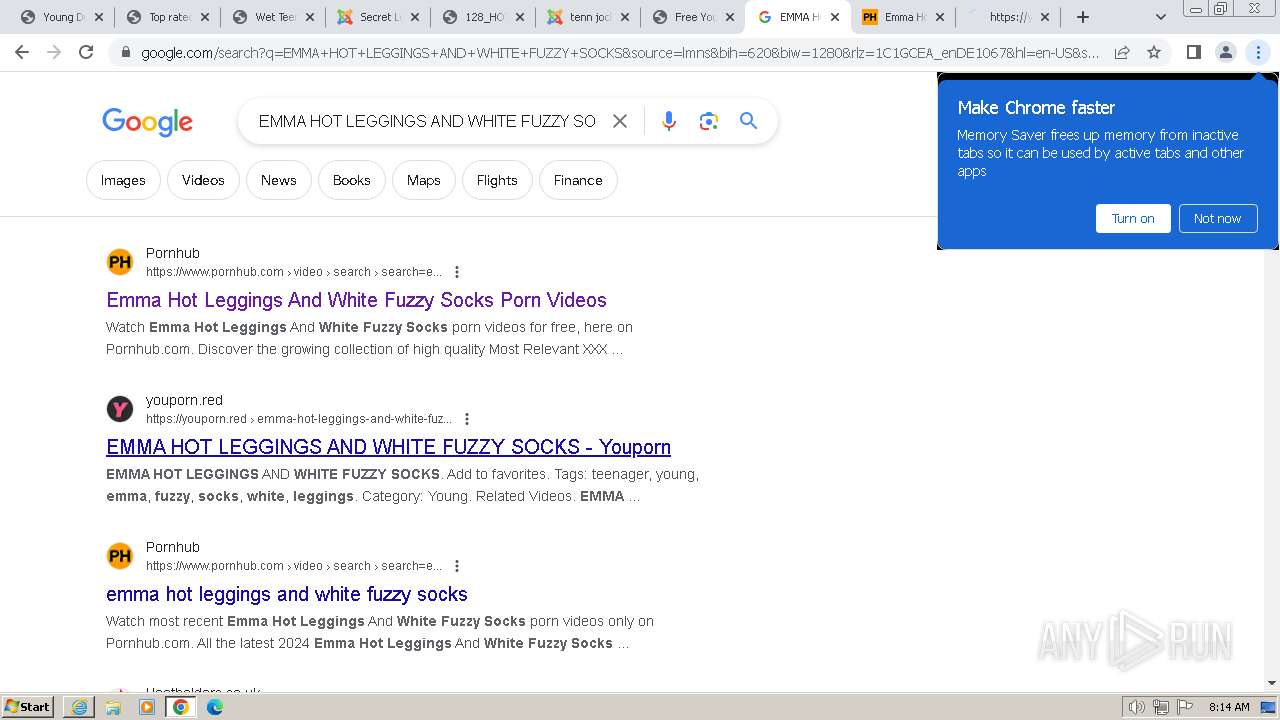The height and width of the screenshot is (720, 1280).
Task: Focus the Google search input field
Action: [427, 121]
